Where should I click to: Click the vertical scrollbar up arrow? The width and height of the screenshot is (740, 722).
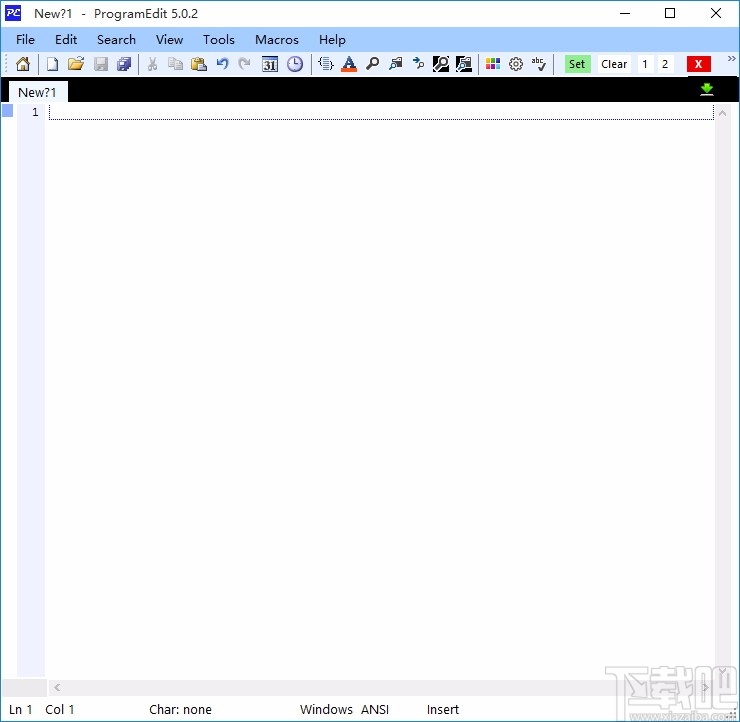click(x=722, y=113)
